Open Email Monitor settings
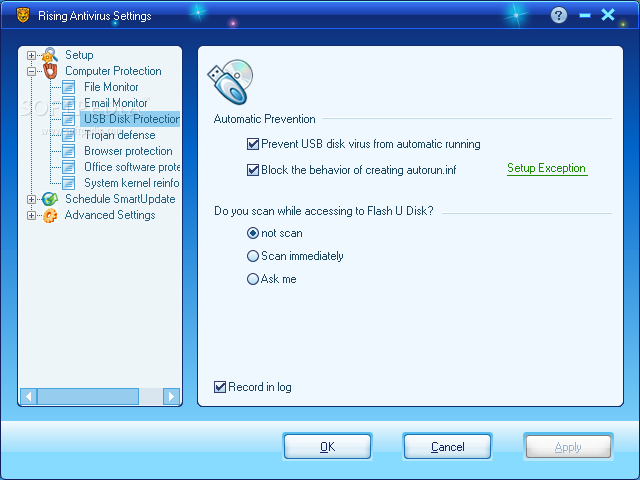Viewport: 640px width, 480px height. pyautogui.click(x=116, y=103)
